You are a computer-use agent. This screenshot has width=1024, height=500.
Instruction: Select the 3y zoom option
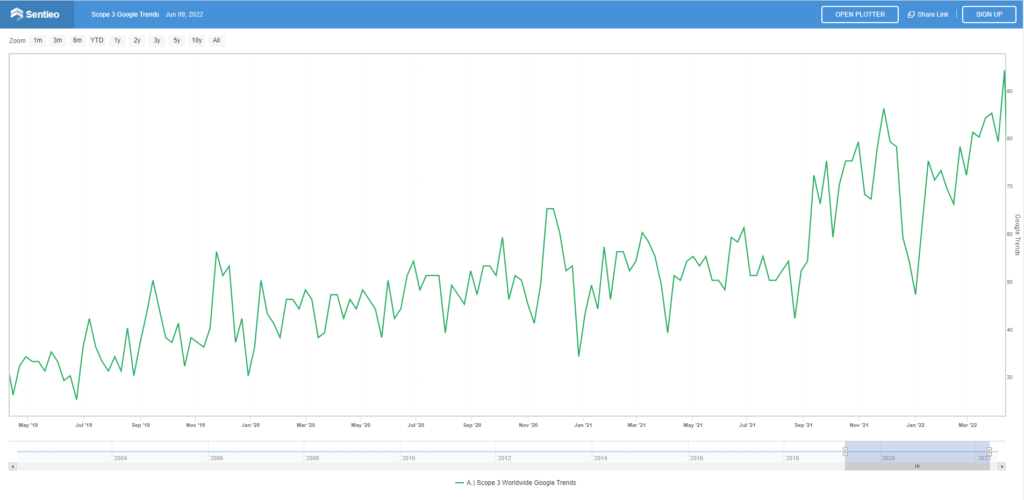157,40
